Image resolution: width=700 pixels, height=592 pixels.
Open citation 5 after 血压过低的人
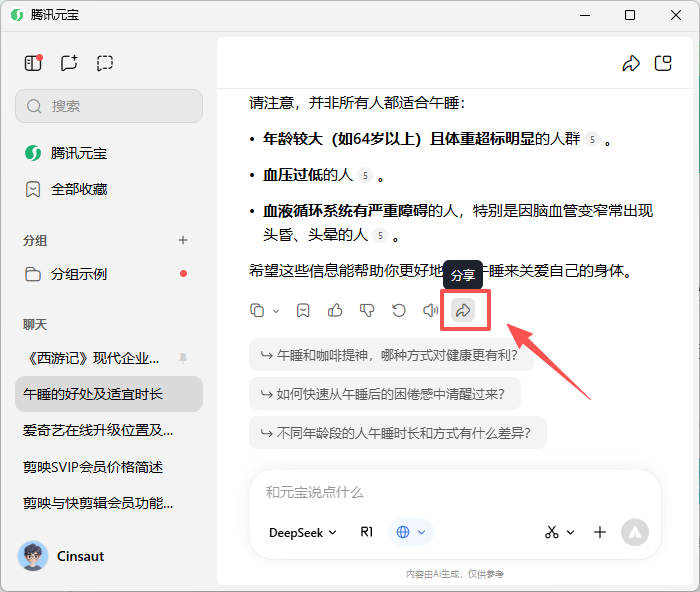(x=365, y=175)
